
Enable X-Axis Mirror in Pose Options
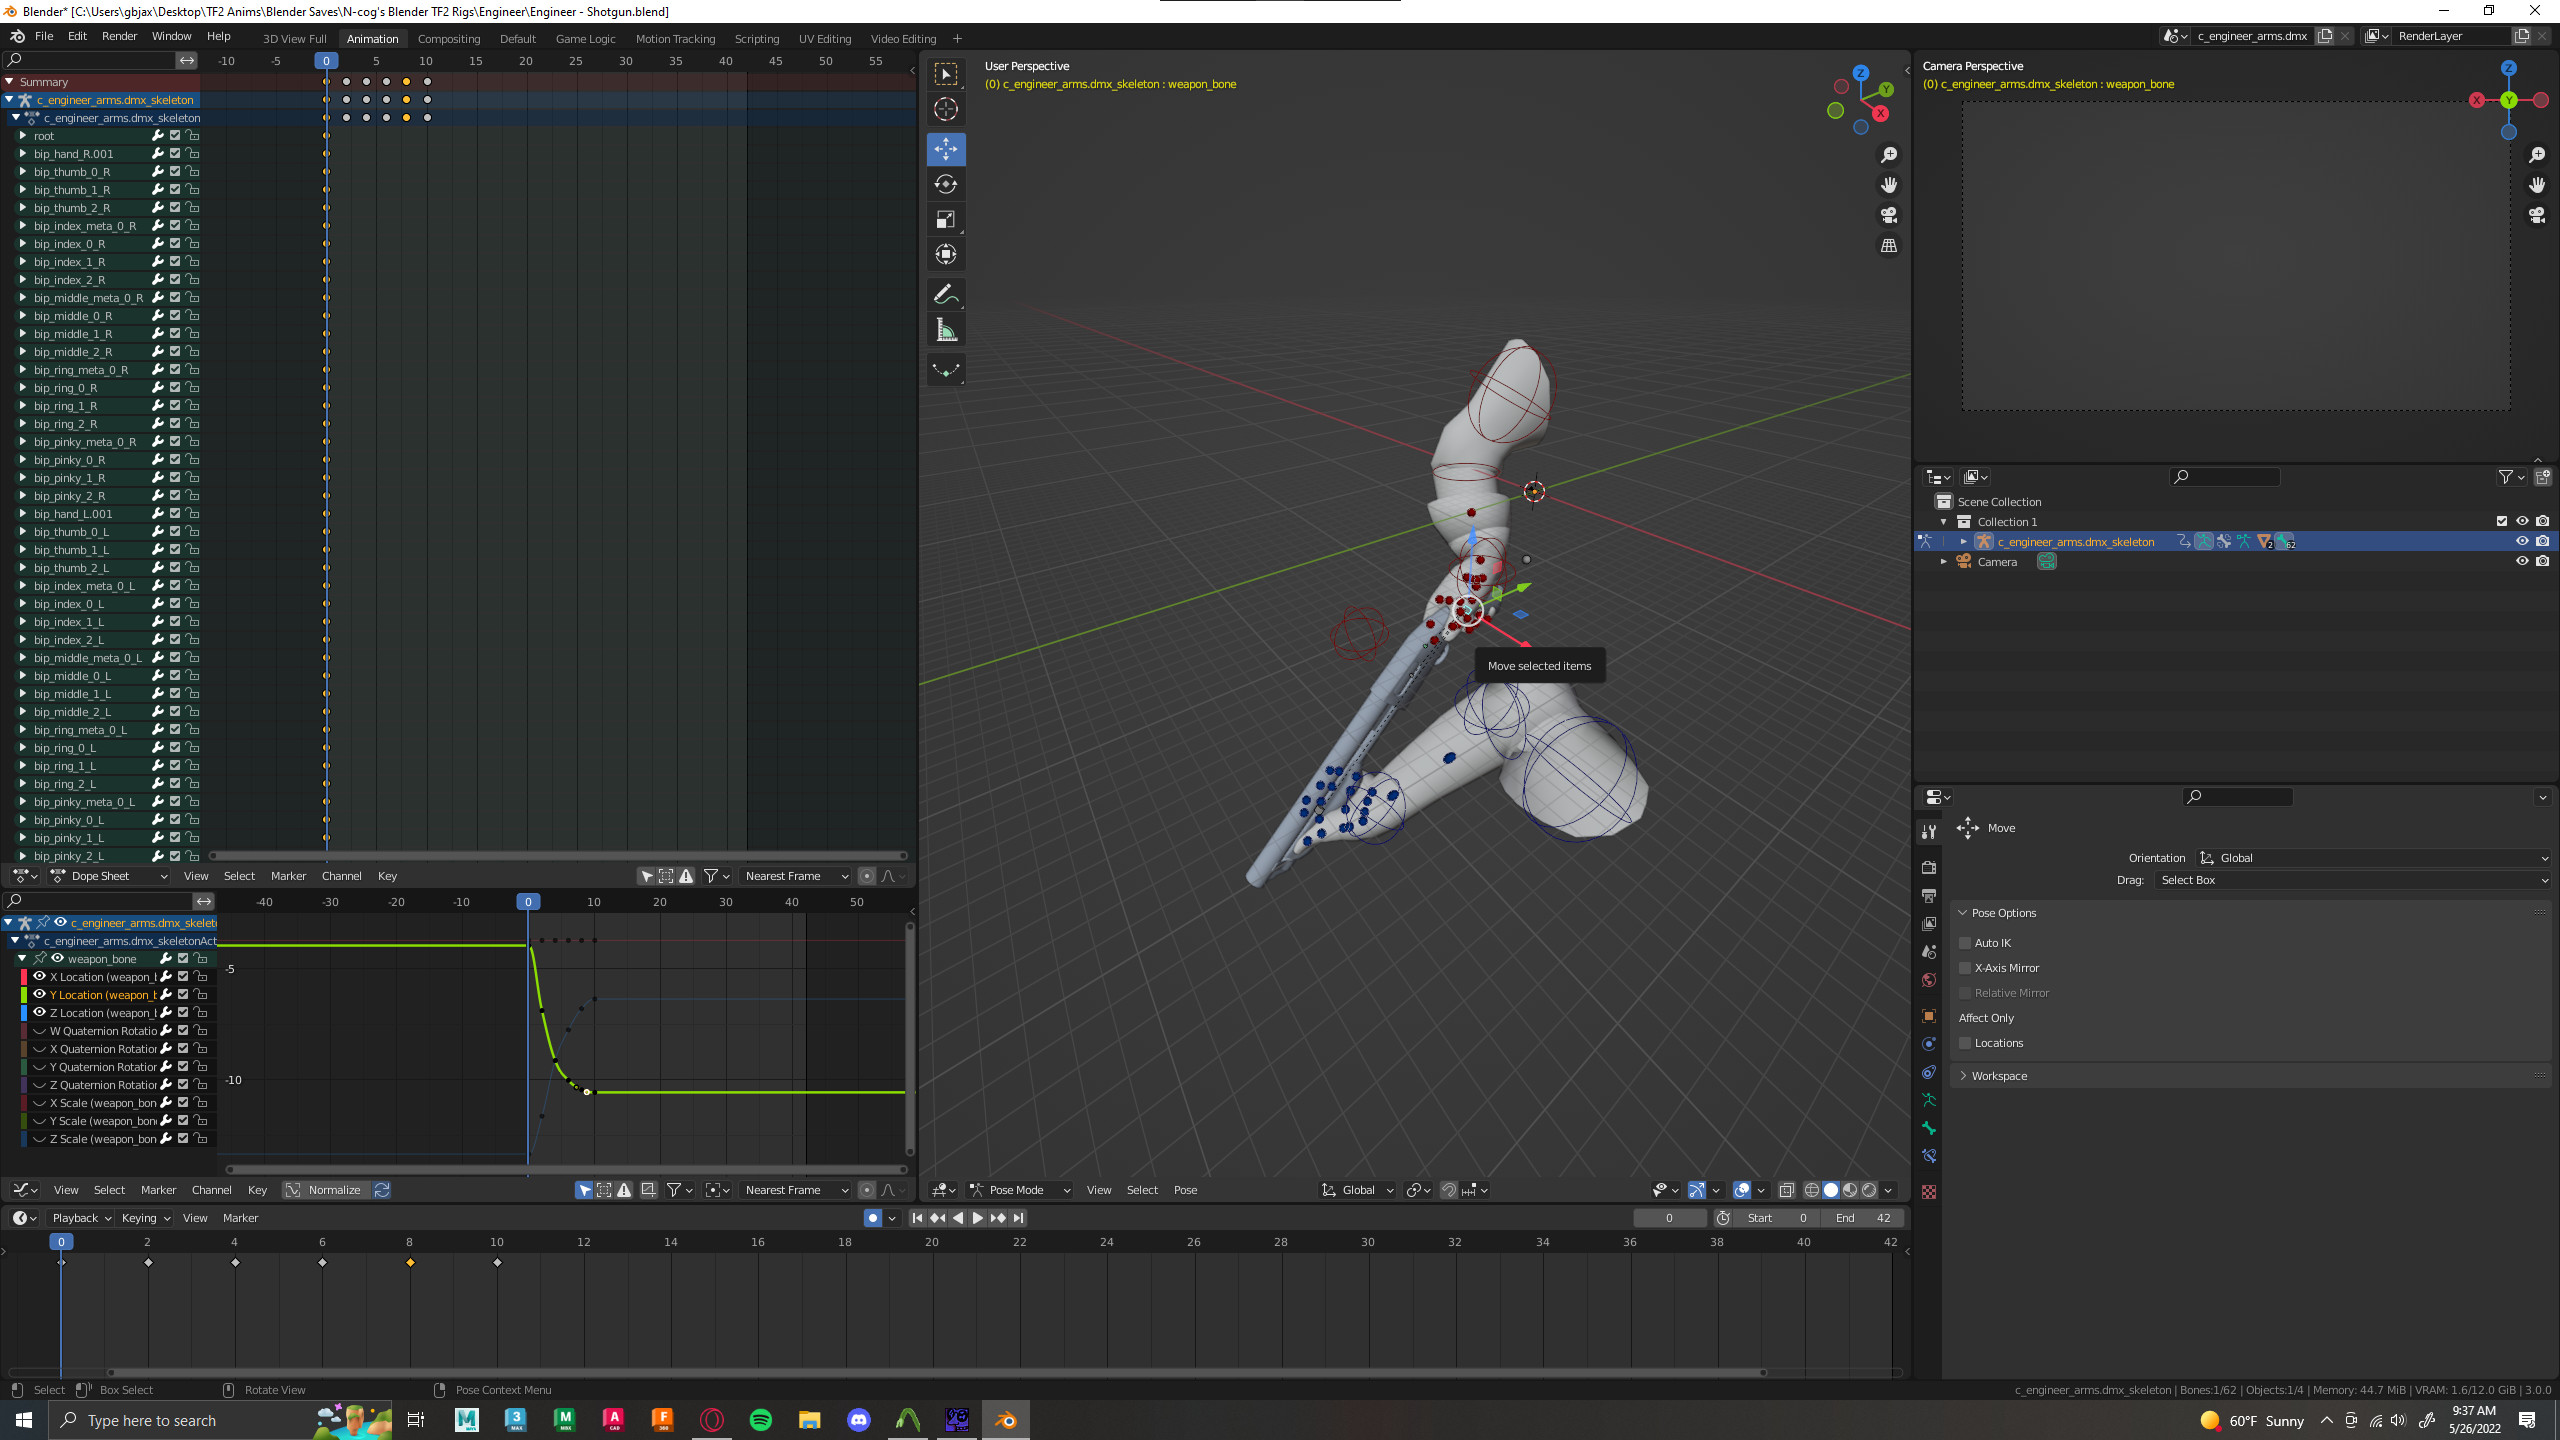1966,967
